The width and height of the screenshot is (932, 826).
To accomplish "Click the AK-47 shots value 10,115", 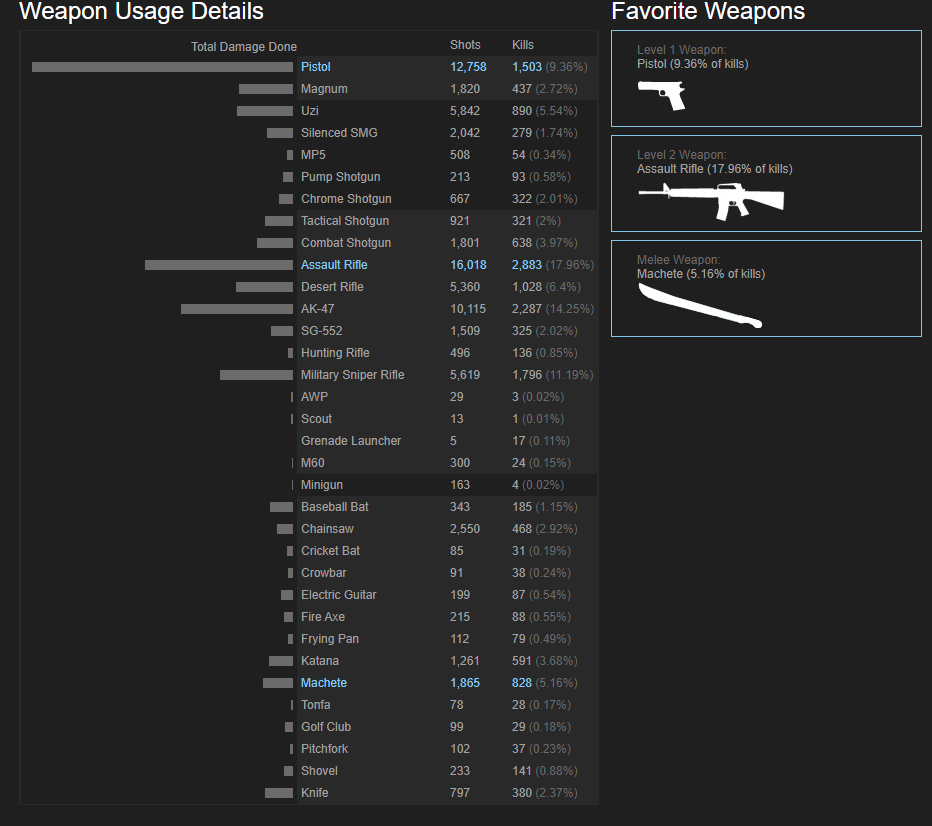I will pyautogui.click(x=468, y=308).
